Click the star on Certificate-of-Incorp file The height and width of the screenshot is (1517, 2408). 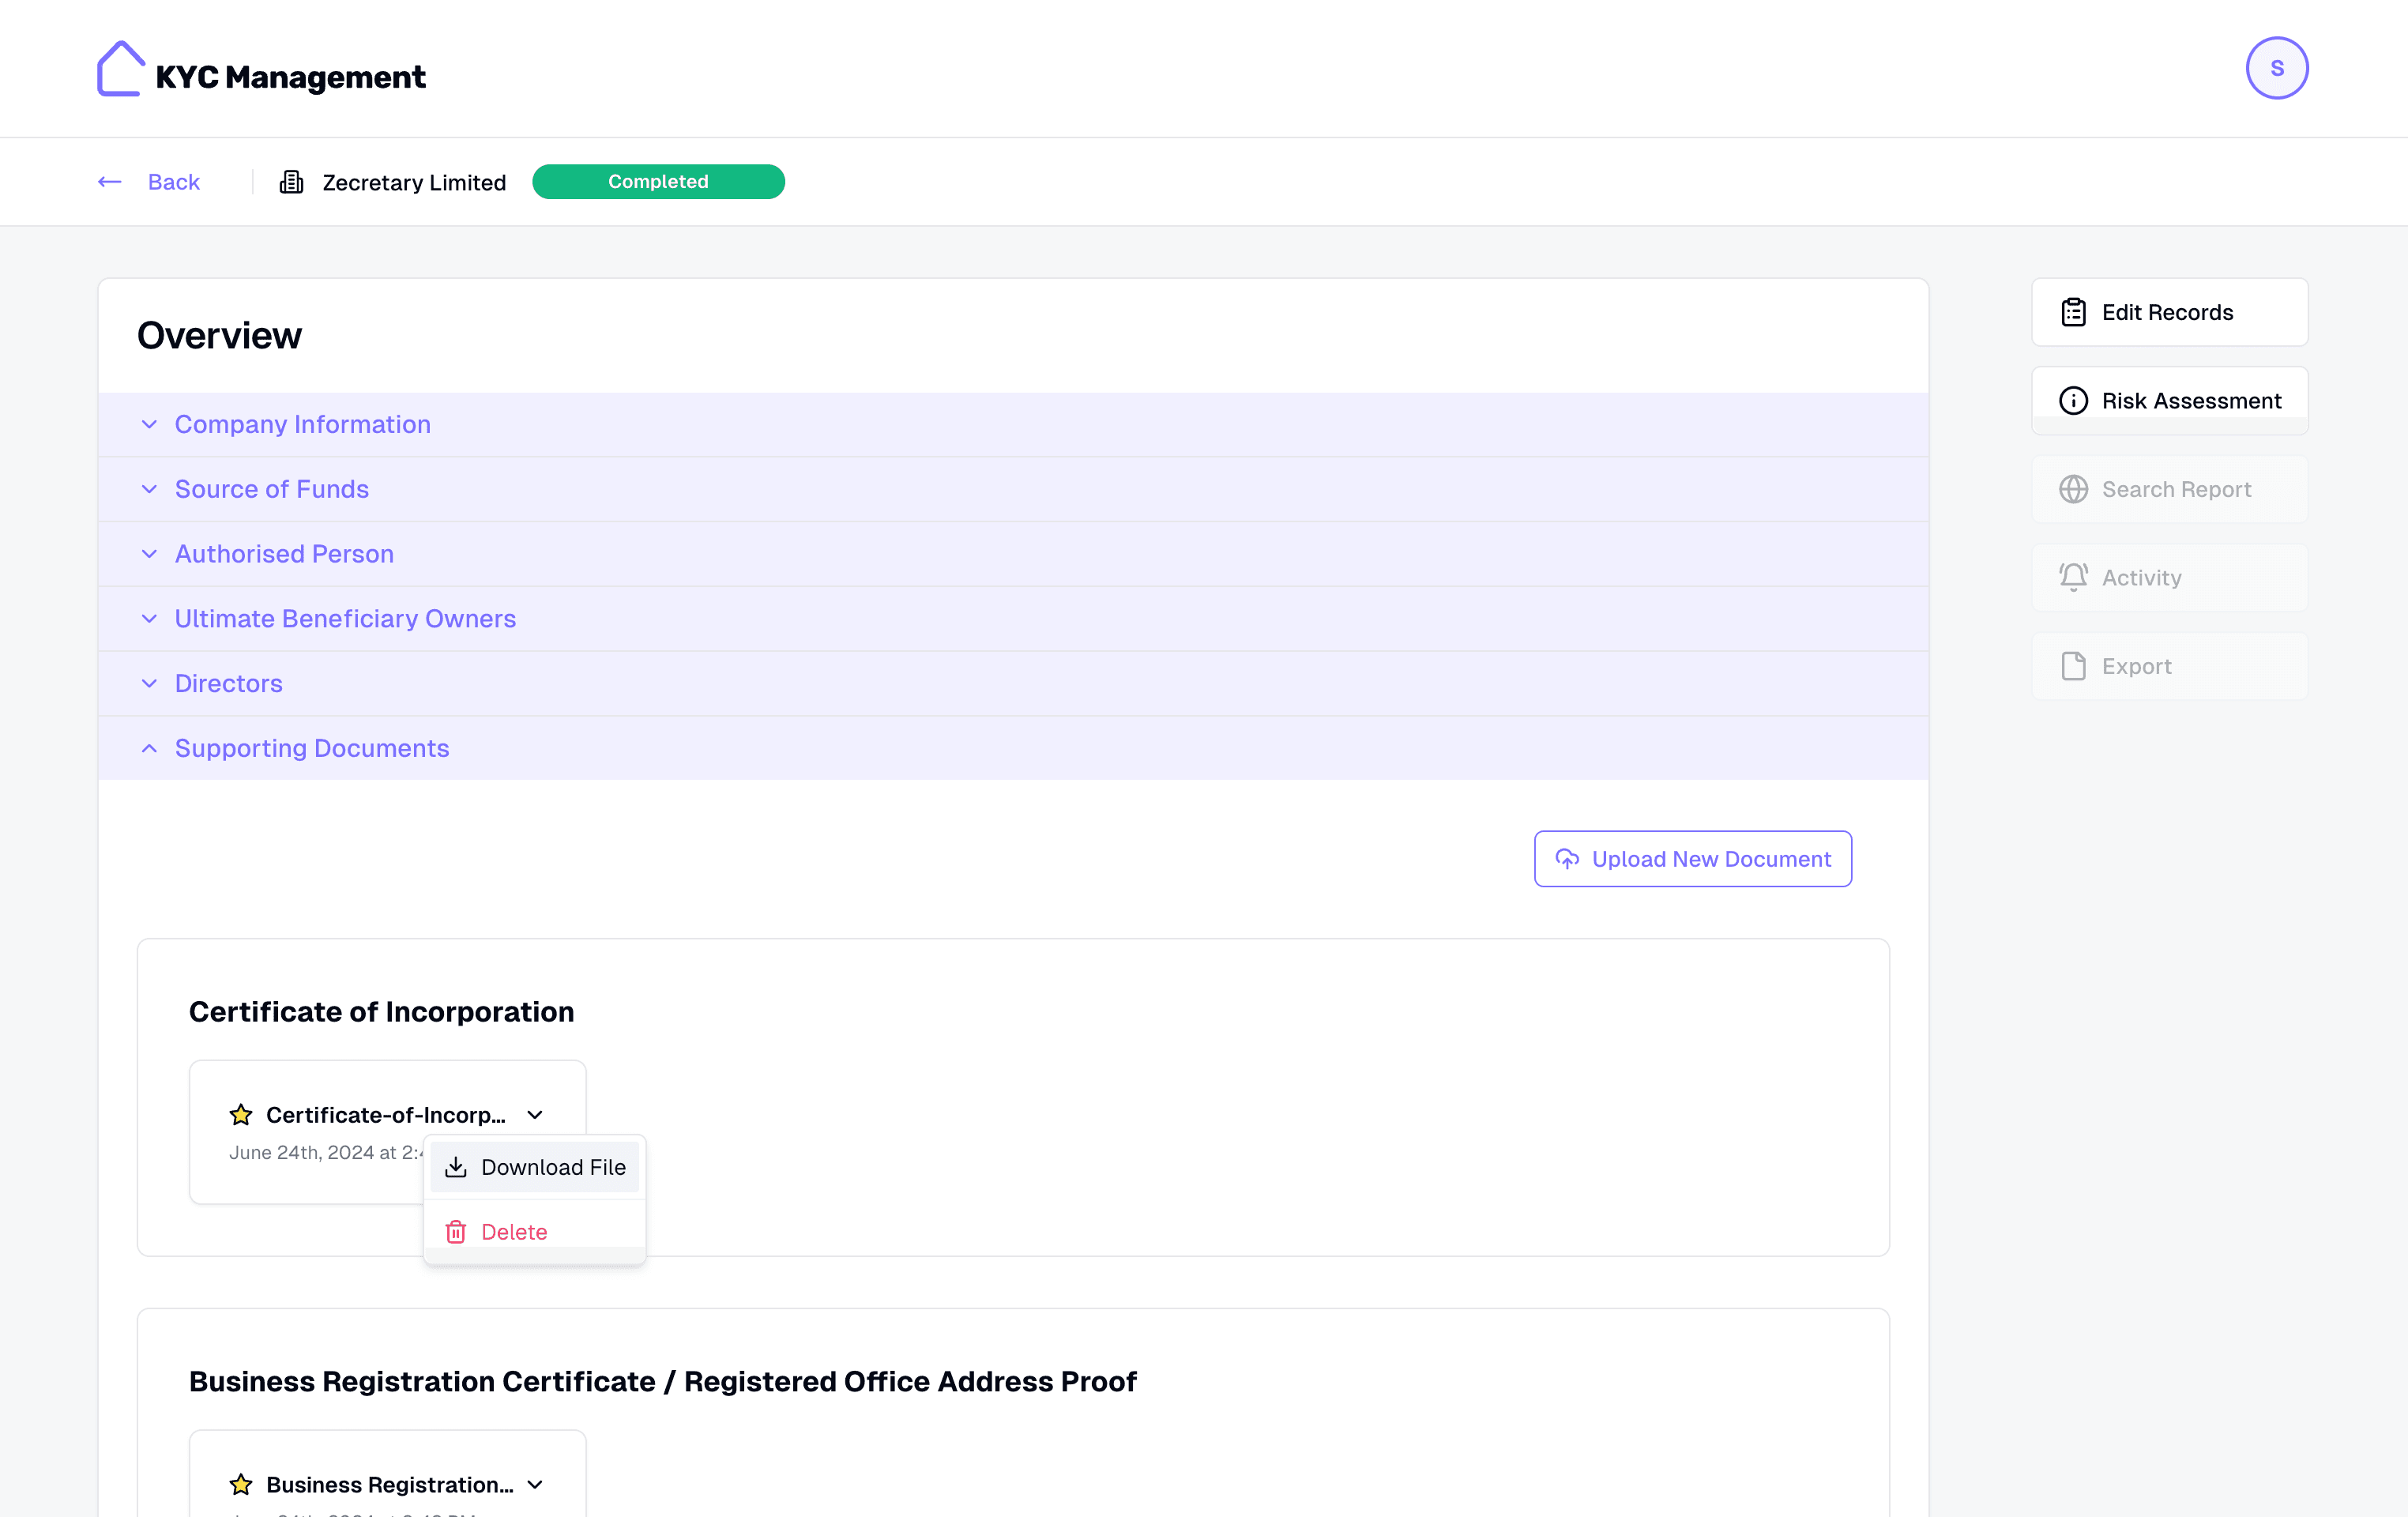241,1115
